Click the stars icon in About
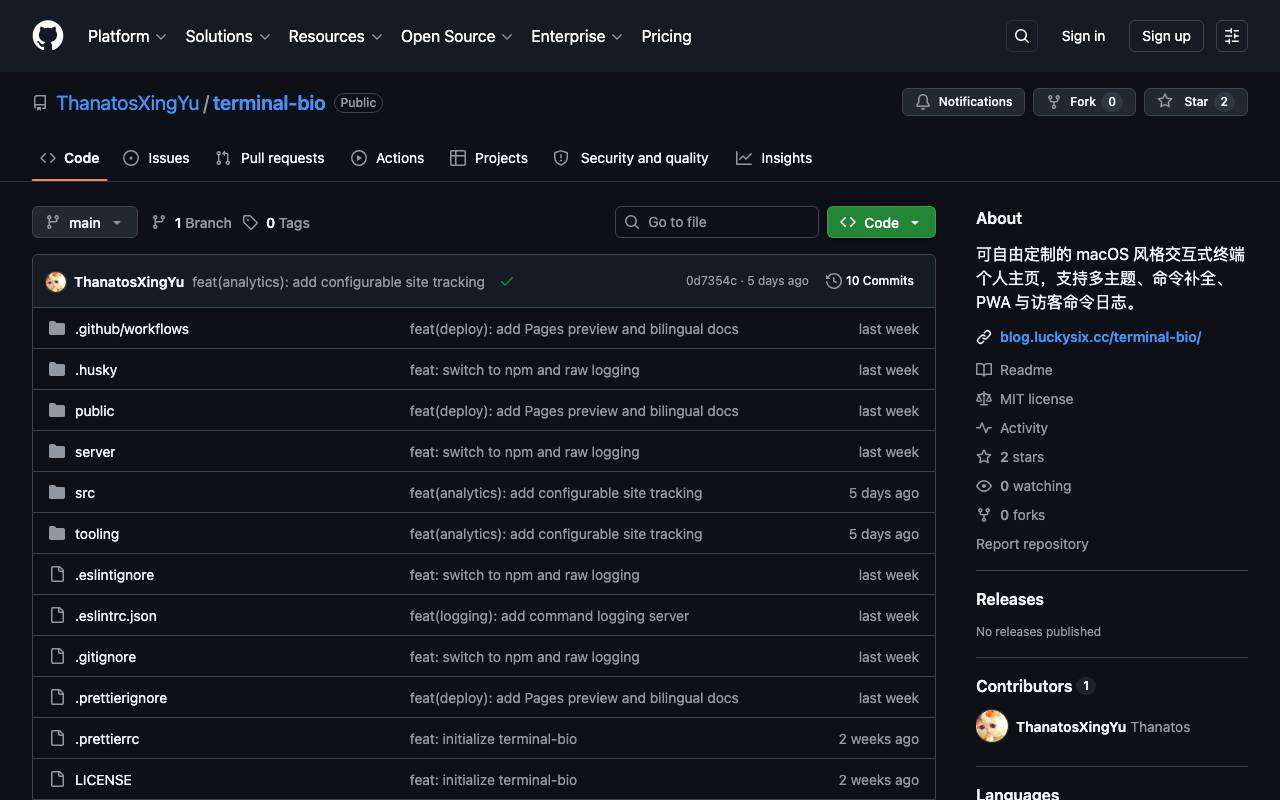This screenshot has width=1280, height=800. click(x=984, y=457)
